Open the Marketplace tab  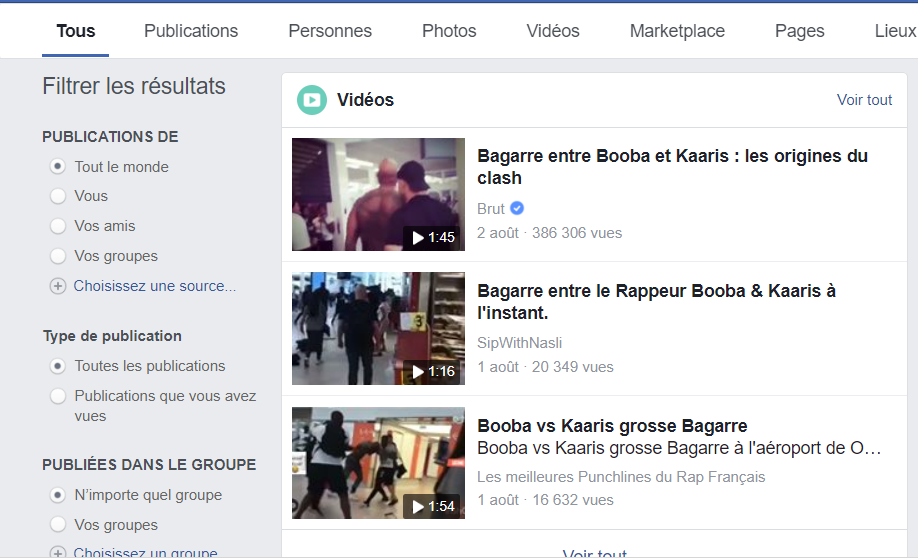tap(677, 31)
